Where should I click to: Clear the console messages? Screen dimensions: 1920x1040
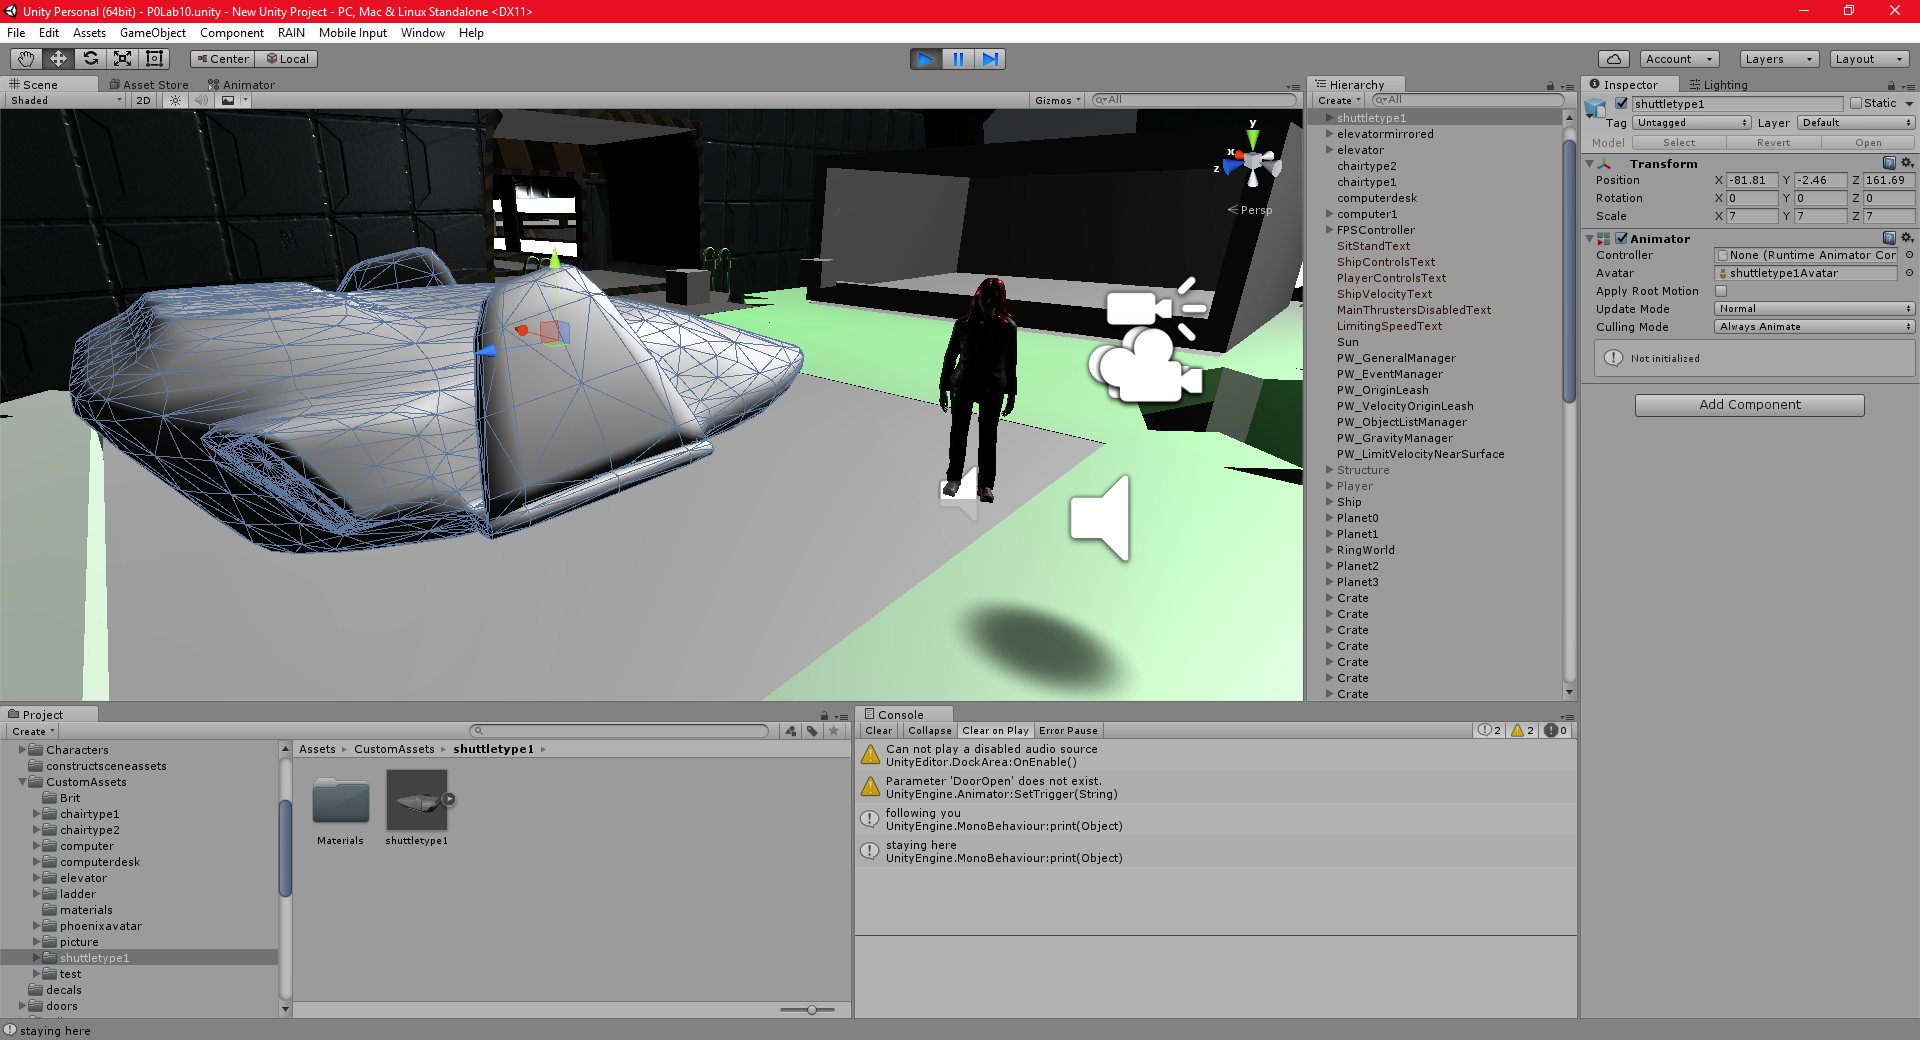tap(878, 731)
